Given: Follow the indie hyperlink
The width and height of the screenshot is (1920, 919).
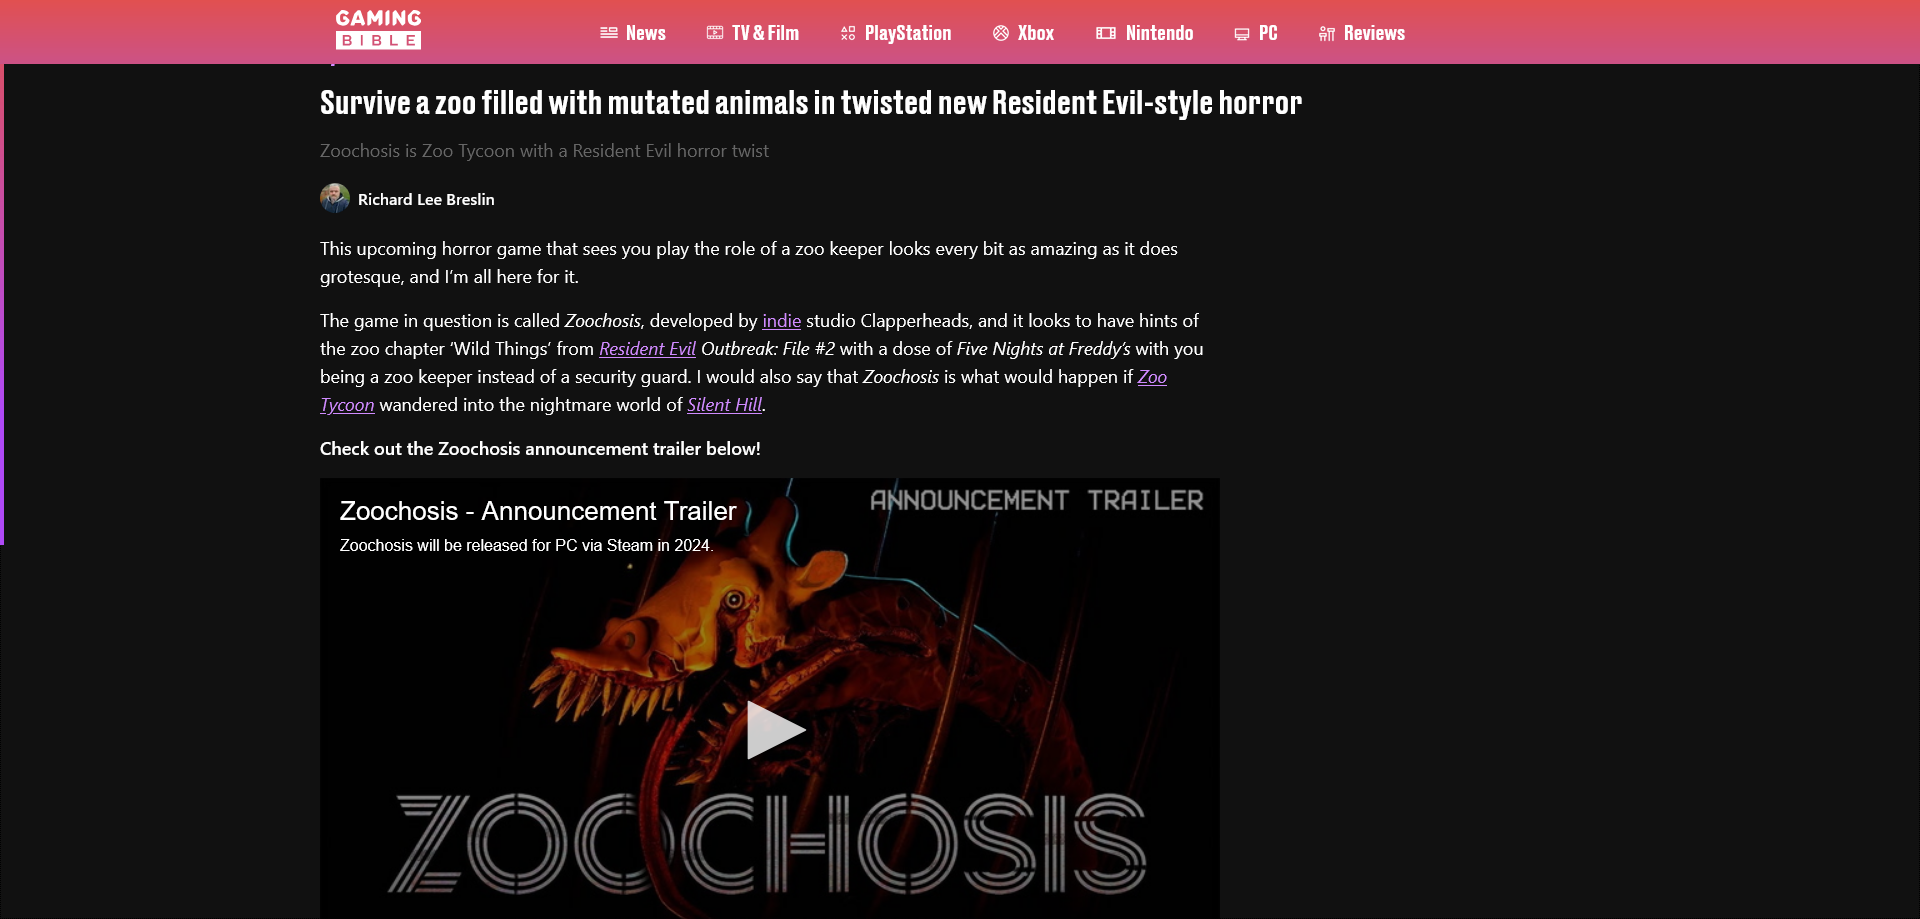Looking at the screenshot, I should (x=782, y=321).
